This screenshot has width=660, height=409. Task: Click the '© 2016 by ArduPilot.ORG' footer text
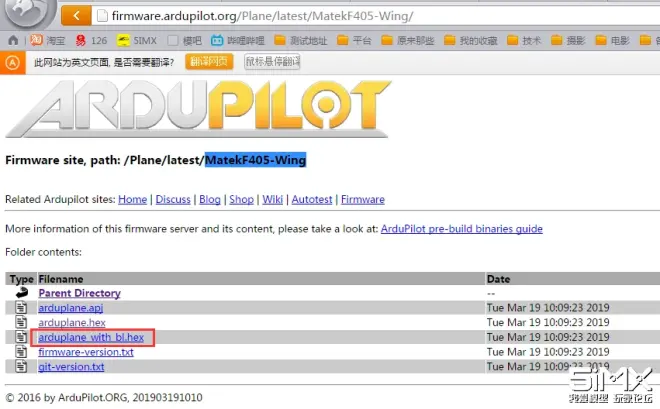coord(104,397)
